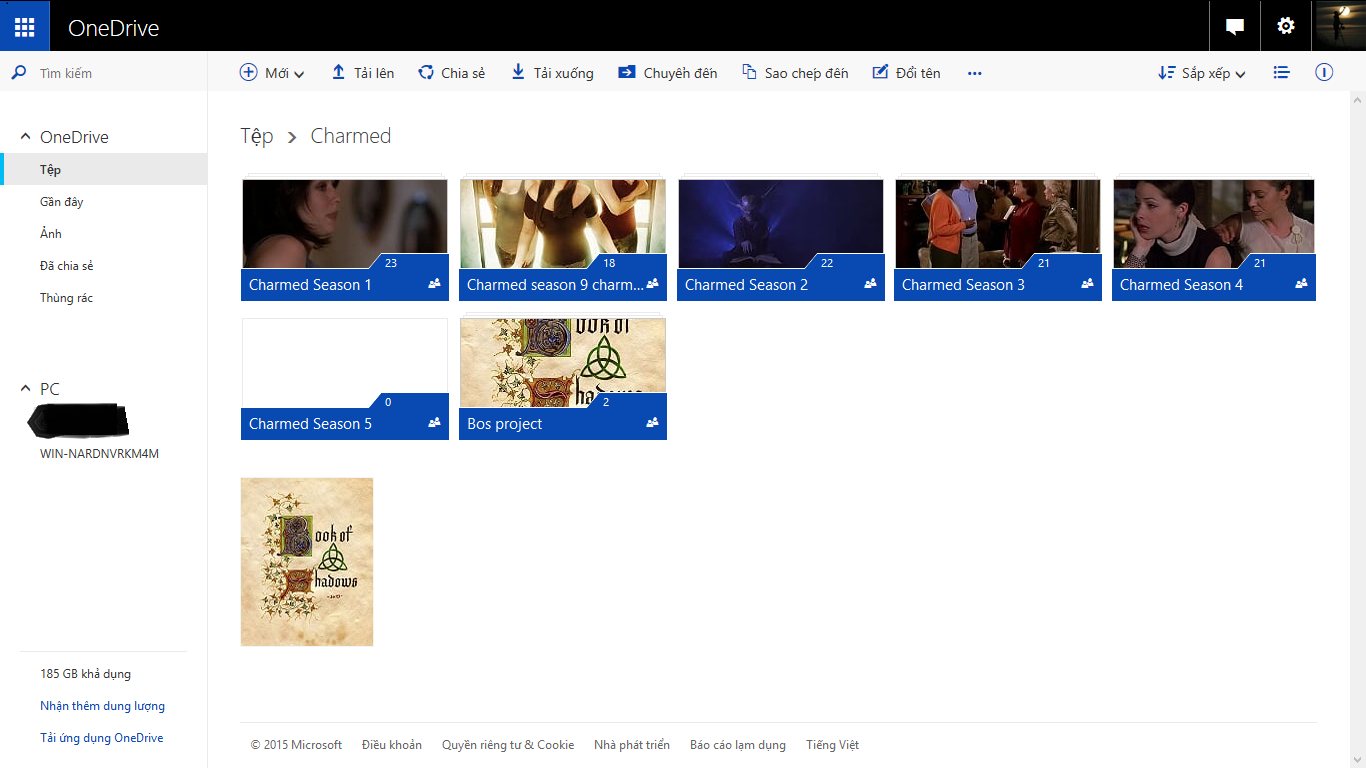Screen dimensions: 1366x768
Task: Click the Nhà phát triển footer link
Action: [x=632, y=745]
